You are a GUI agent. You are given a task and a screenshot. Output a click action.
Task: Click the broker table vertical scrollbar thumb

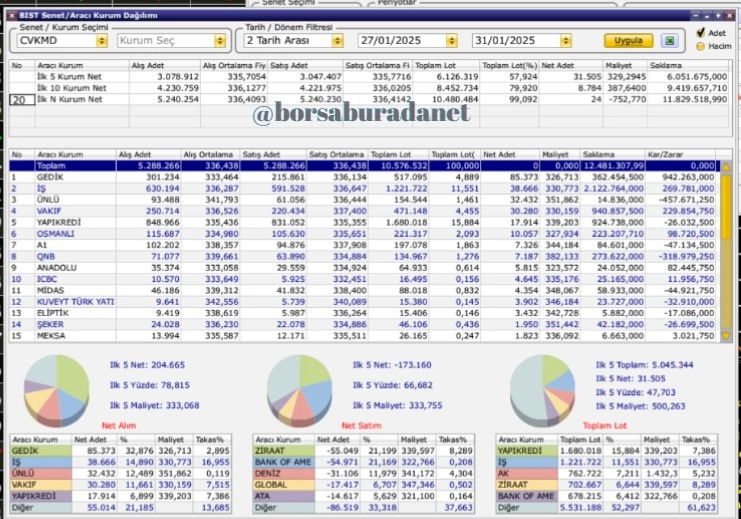[x=726, y=207]
